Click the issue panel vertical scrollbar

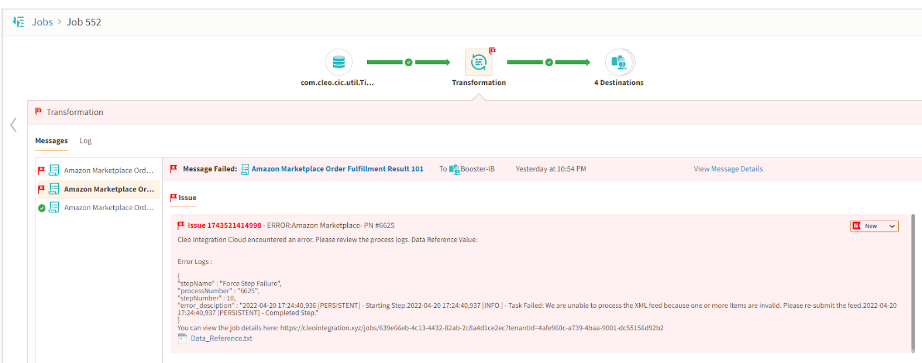(913, 282)
